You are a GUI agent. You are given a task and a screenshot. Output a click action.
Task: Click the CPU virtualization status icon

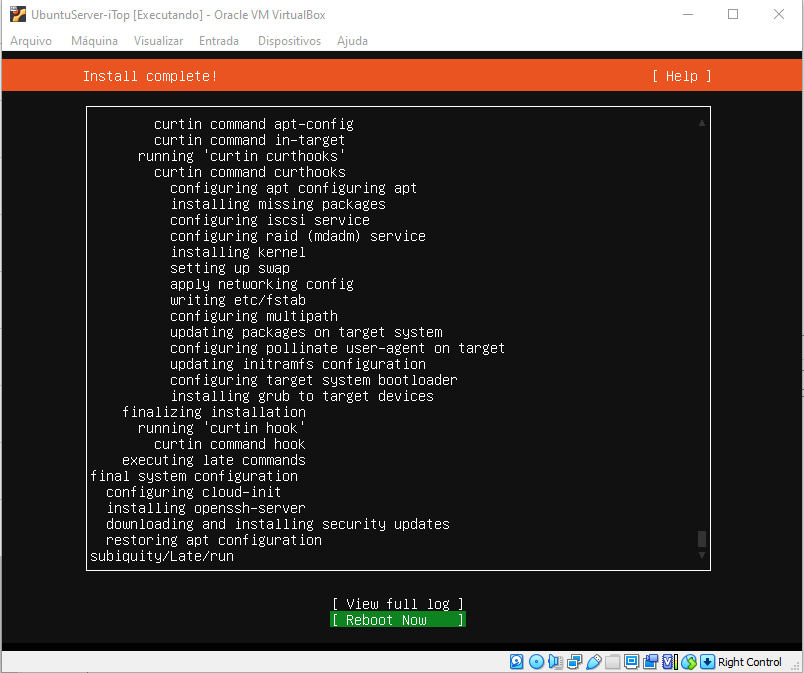coord(670,662)
